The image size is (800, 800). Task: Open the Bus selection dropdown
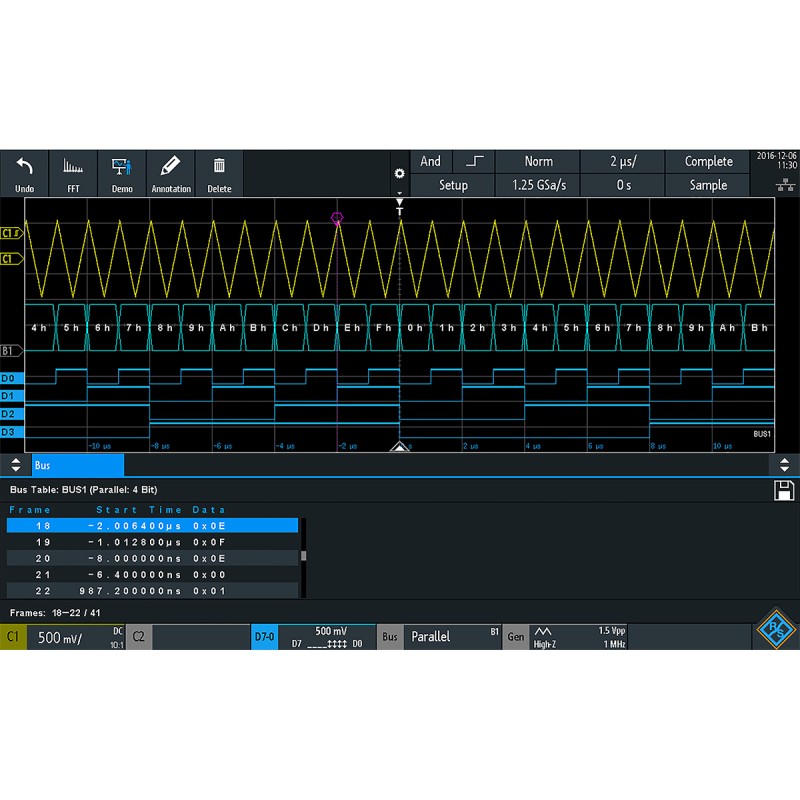coord(390,637)
